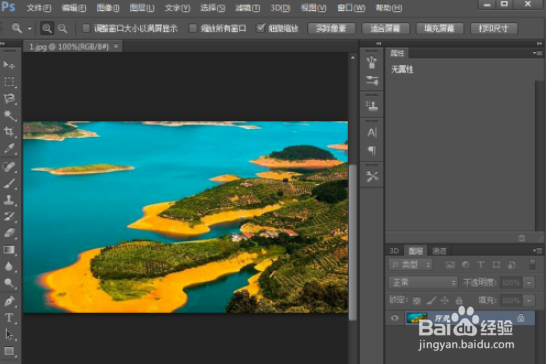This screenshot has height=364, width=546.
Task: Open the collapsed Tool Presets panel icon
Action: click(372, 176)
